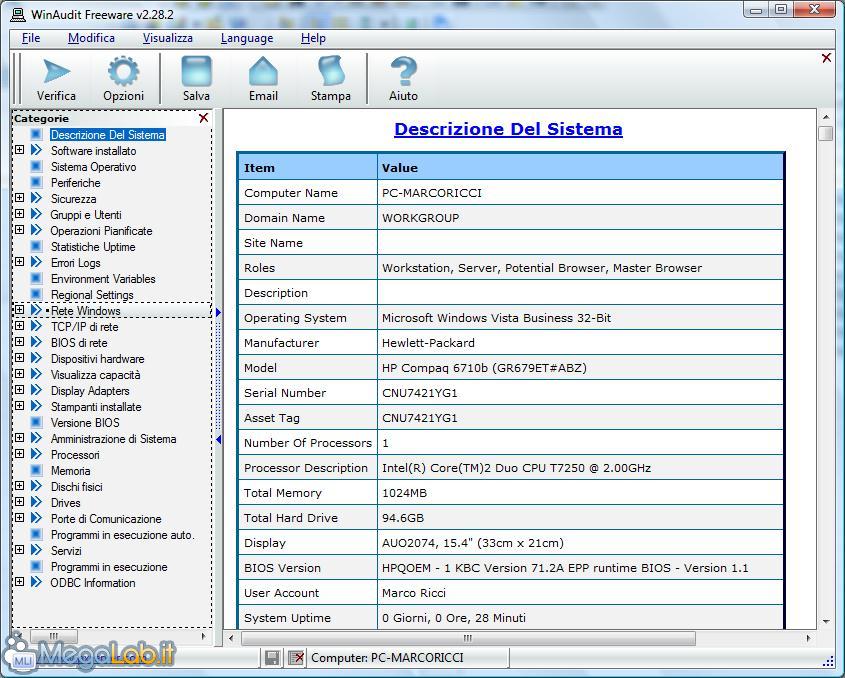Click the report vertical scrollbar down arrow
Viewport: 845px width, 678px height.
pyautogui.click(x=826, y=621)
